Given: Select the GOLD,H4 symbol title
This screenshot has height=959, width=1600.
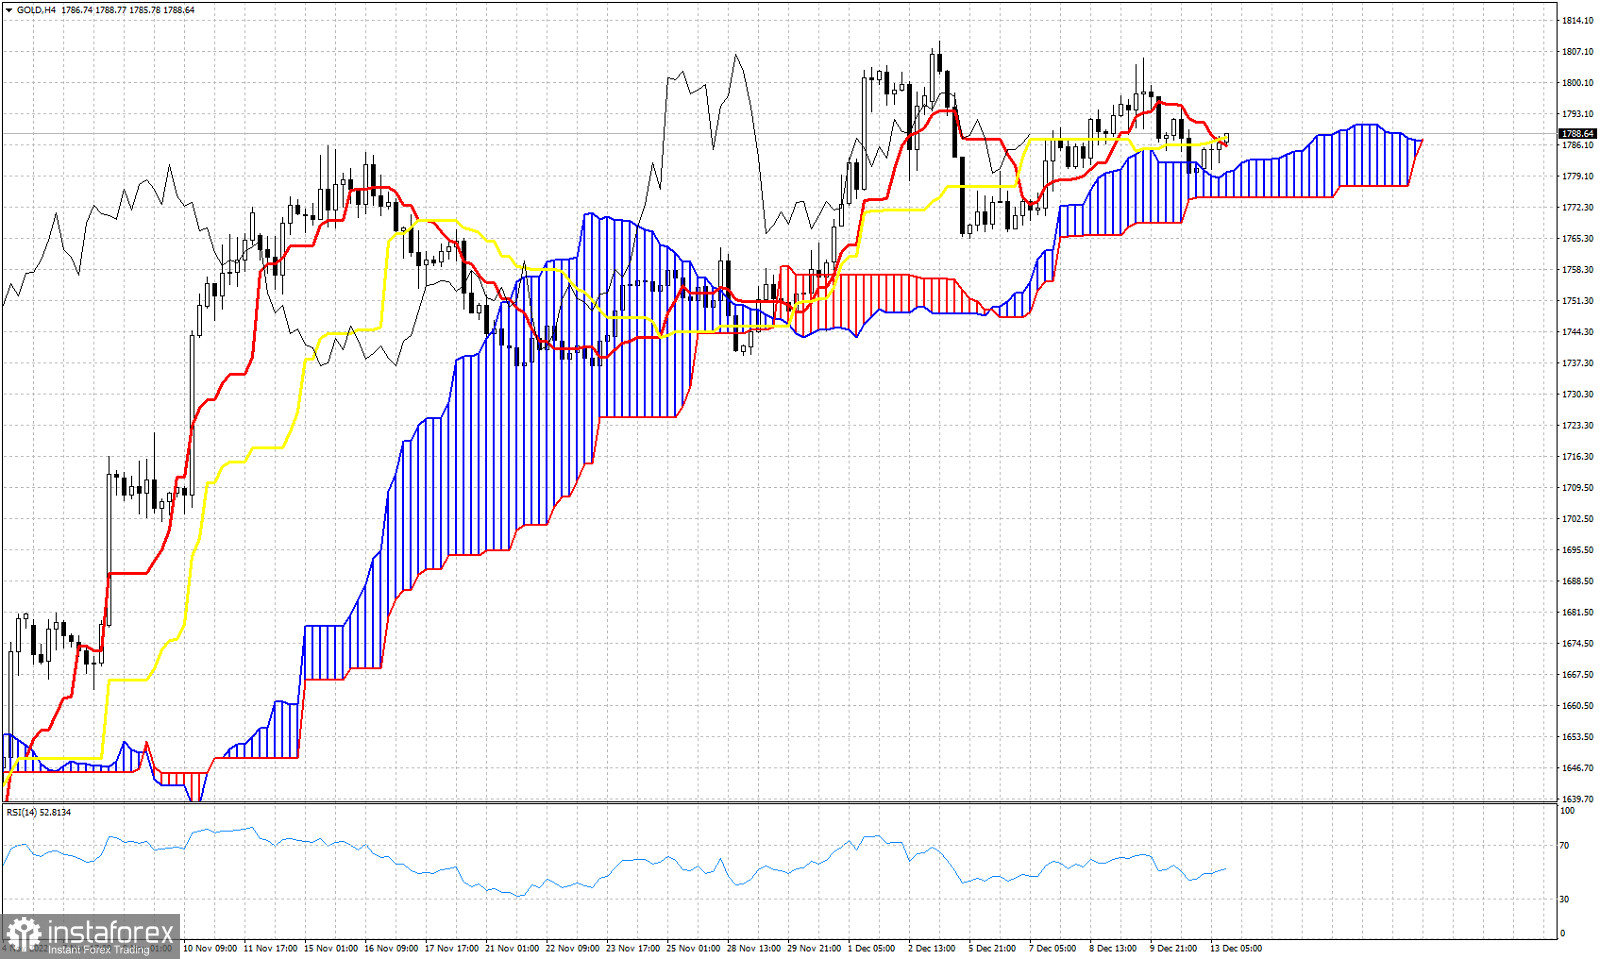Looking at the screenshot, I should point(36,10).
